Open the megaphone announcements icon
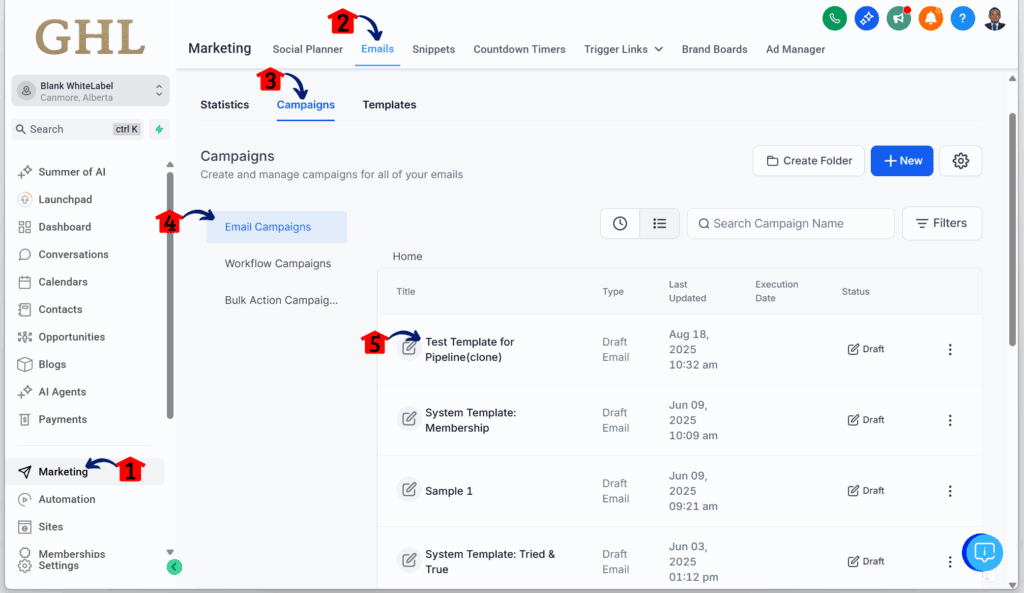1024x593 pixels. tap(899, 18)
